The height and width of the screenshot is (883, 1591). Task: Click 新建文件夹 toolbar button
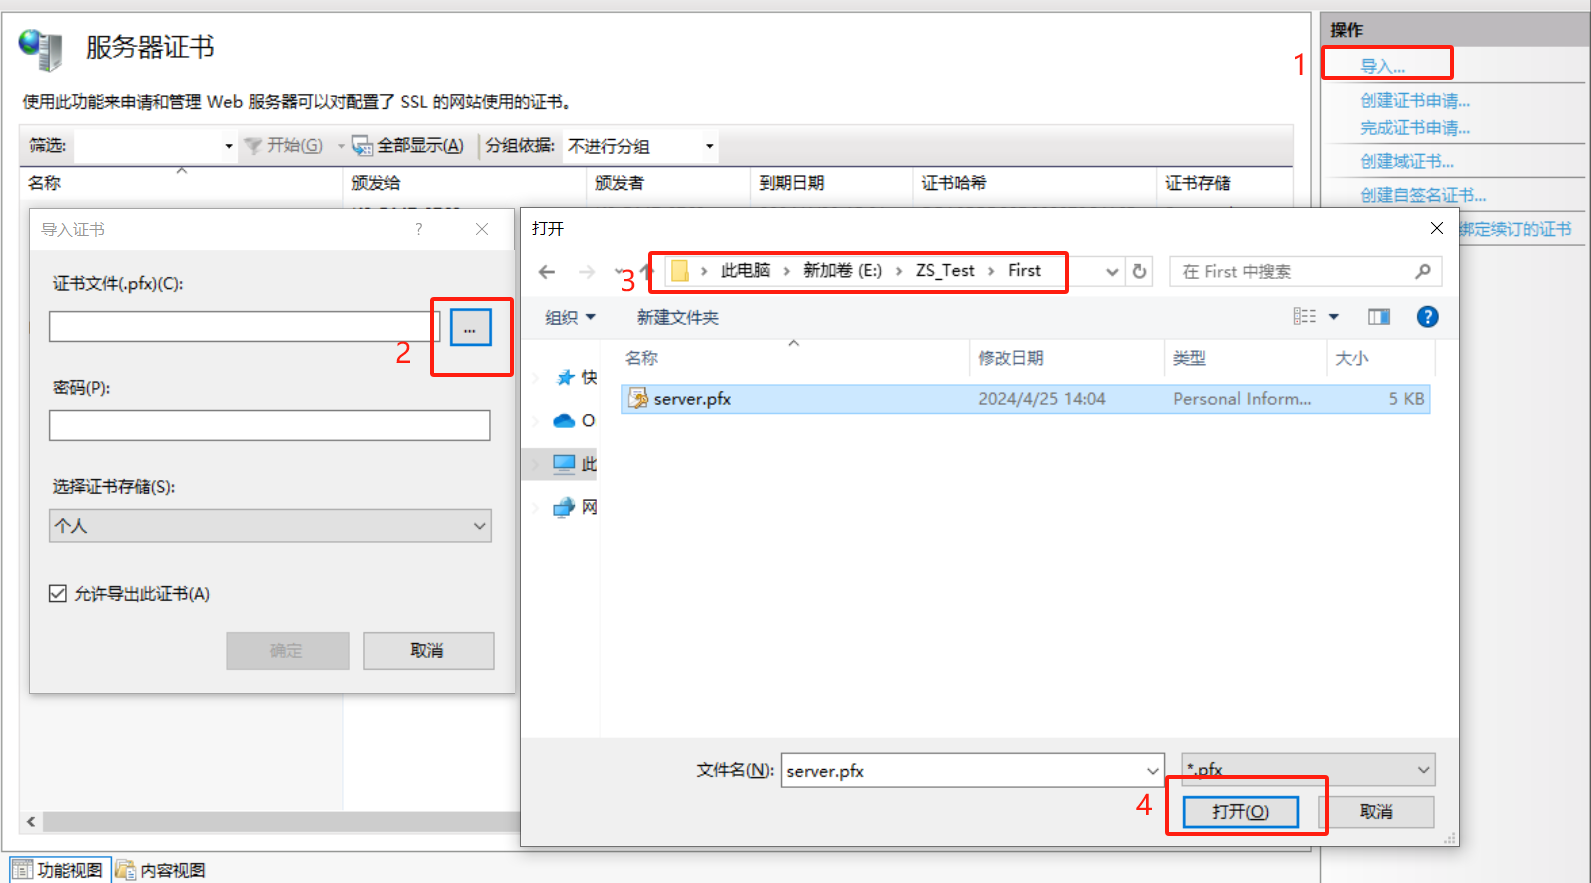(677, 317)
